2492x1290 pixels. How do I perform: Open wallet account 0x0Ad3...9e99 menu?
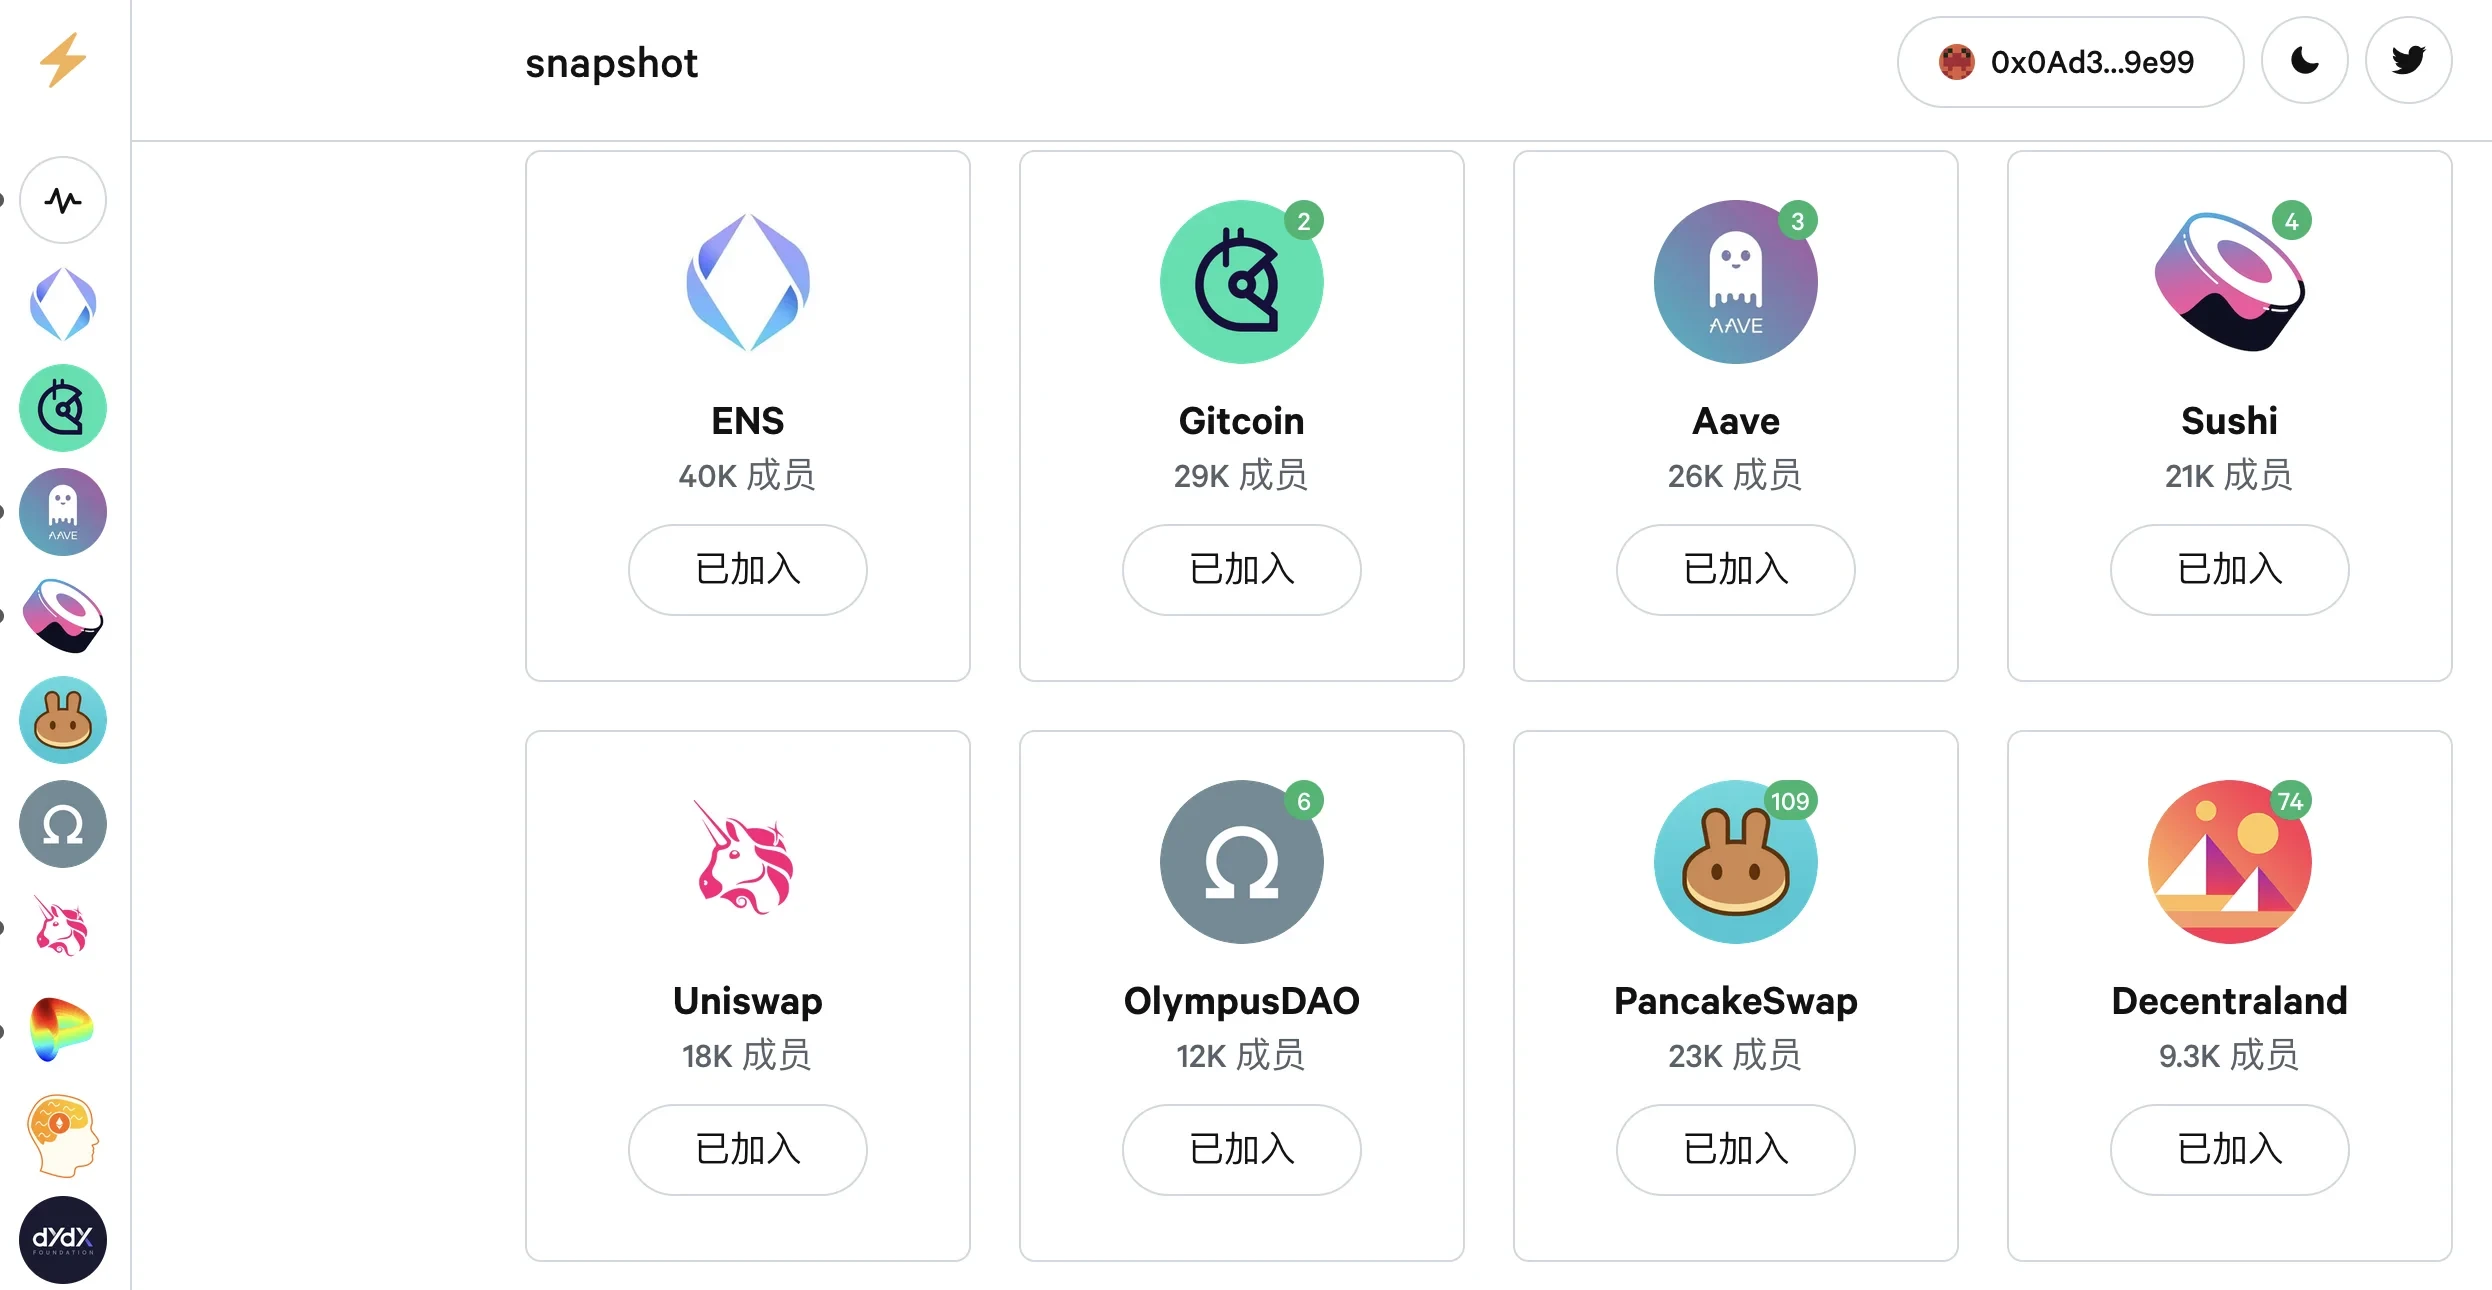[2070, 62]
